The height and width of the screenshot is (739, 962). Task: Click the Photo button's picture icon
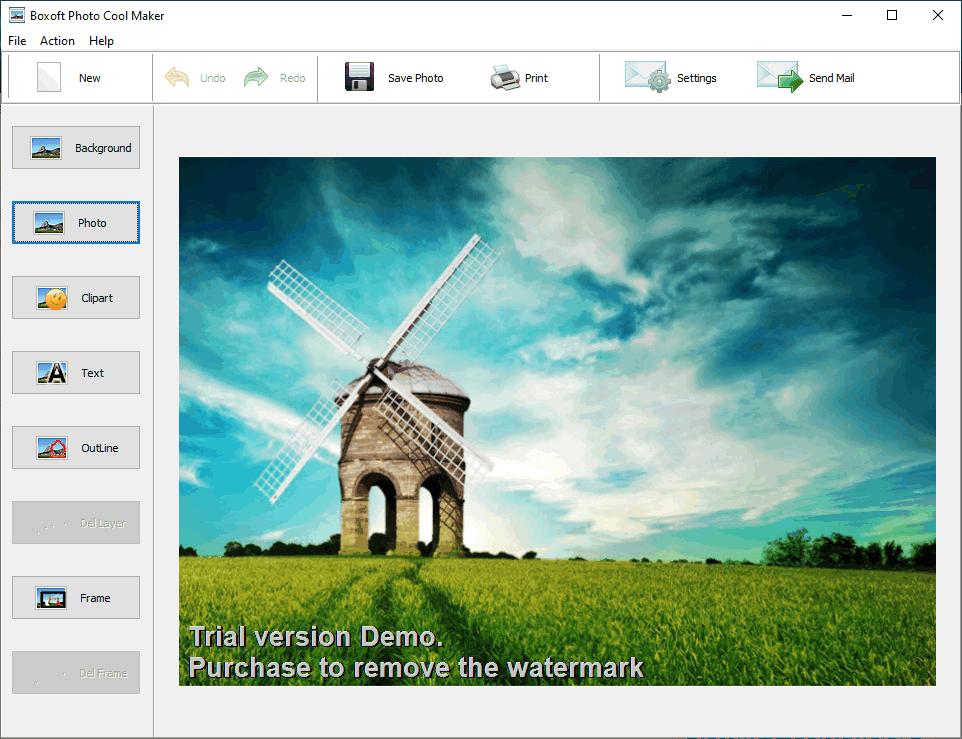pos(49,223)
